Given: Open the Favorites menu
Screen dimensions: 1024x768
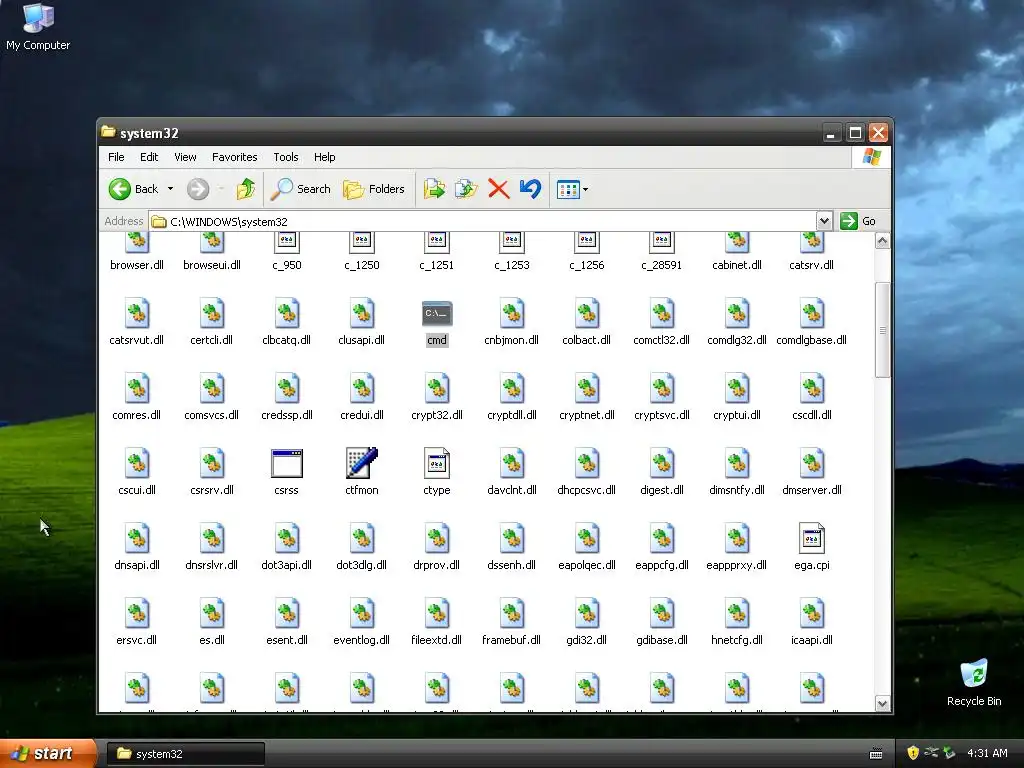Looking at the screenshot, I should tap(234, 157).
